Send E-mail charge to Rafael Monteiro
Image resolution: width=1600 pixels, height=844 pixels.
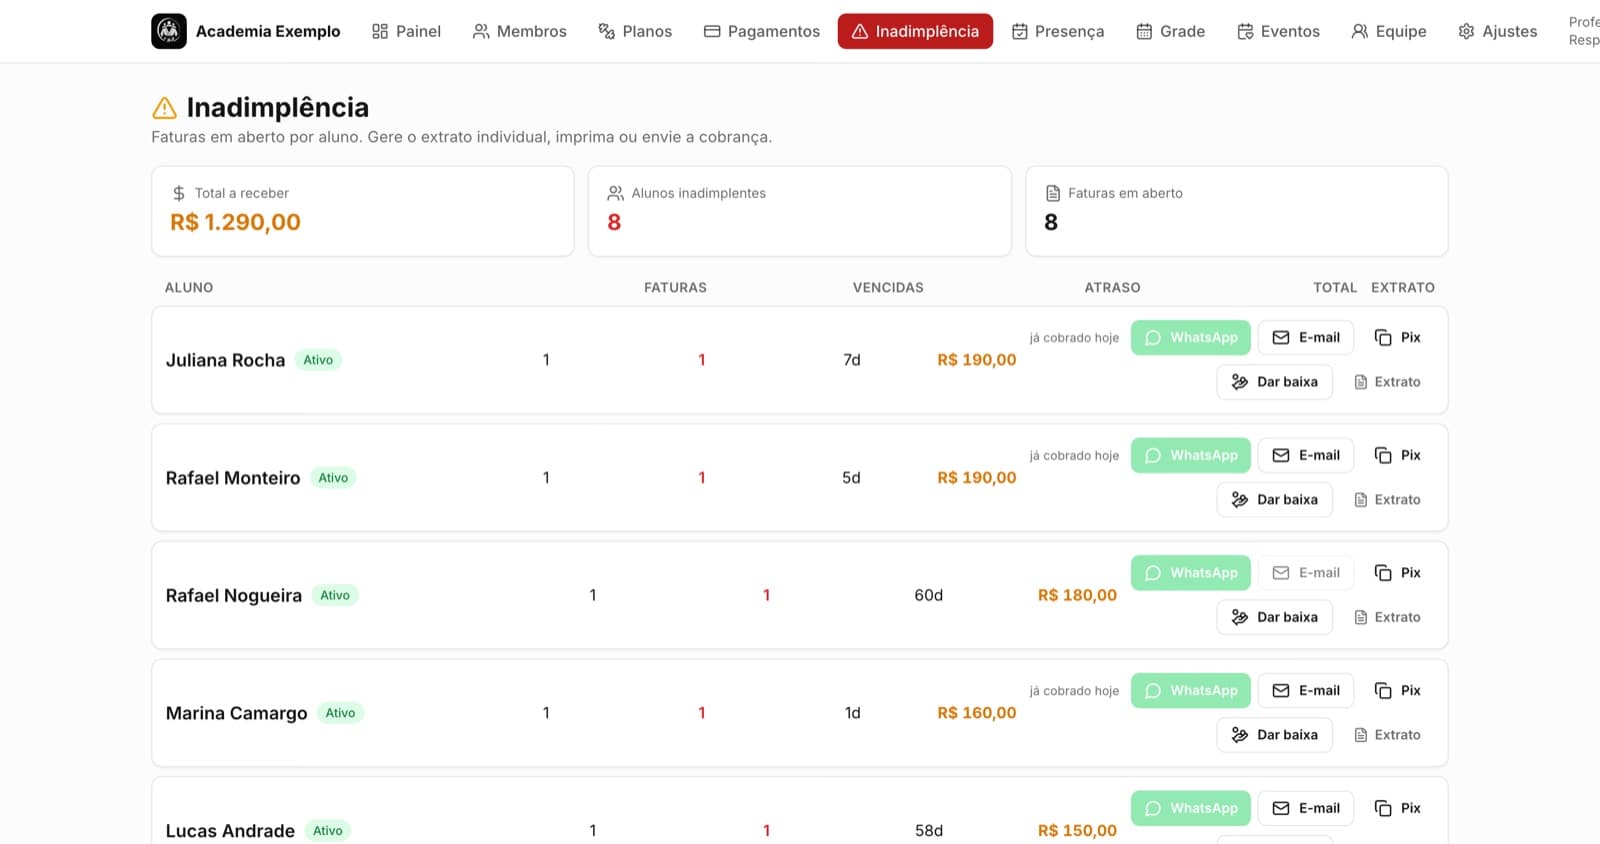point(1306,455)
